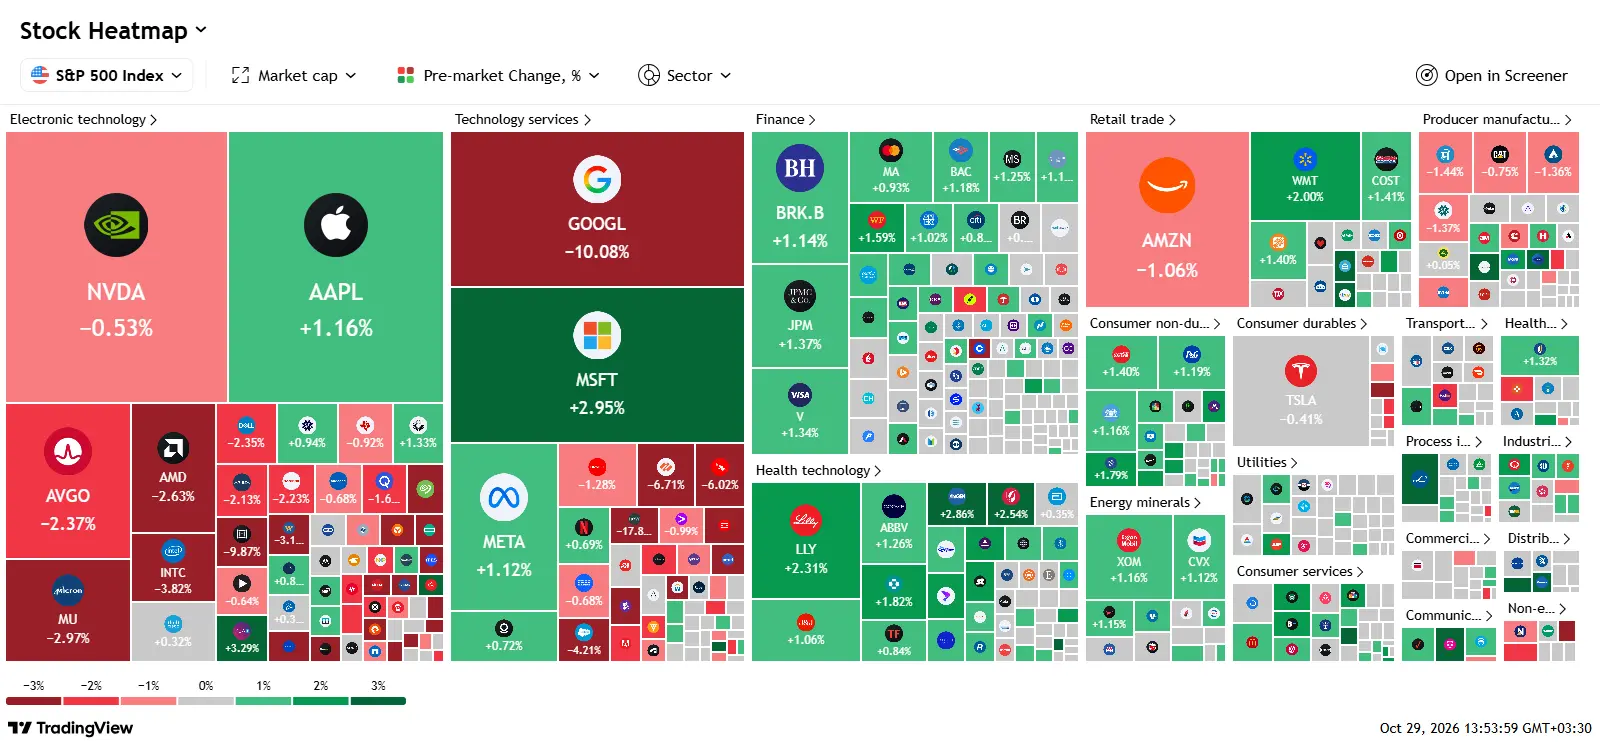This screenshot has height=749, width=1600.
Task: Click the Visa logo tile
Action: [x=800, y=394]
